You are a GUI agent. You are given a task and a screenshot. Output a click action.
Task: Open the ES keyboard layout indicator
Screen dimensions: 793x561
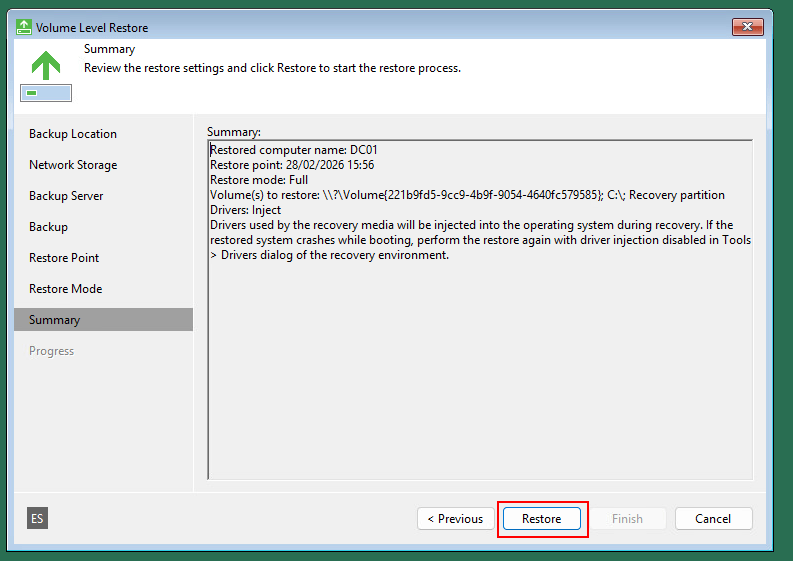[37, 518]
